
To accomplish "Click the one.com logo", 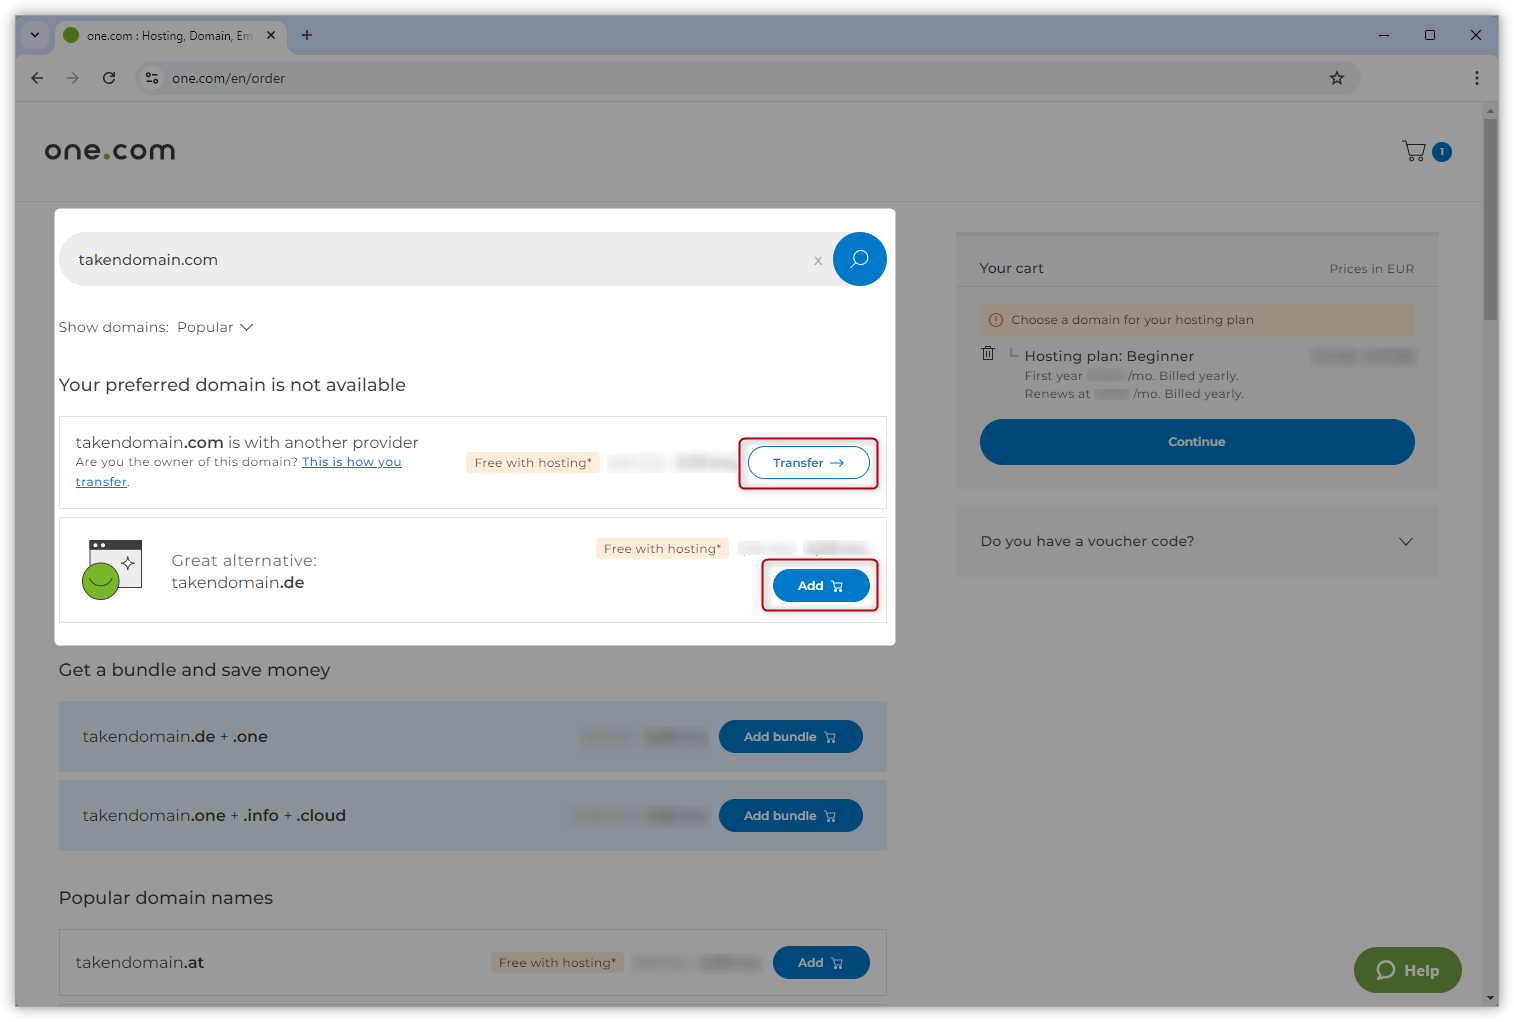I will [110, 151].
